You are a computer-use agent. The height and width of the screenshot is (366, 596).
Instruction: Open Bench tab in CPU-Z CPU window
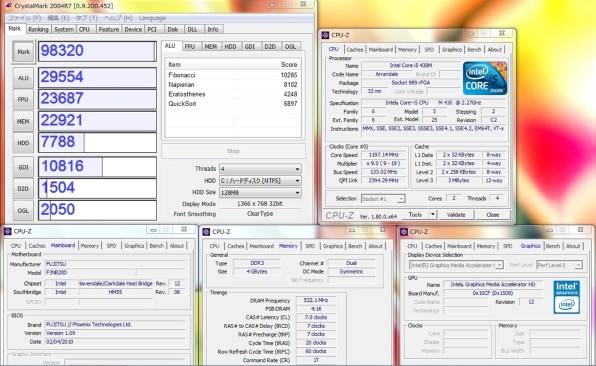(474, 49)
